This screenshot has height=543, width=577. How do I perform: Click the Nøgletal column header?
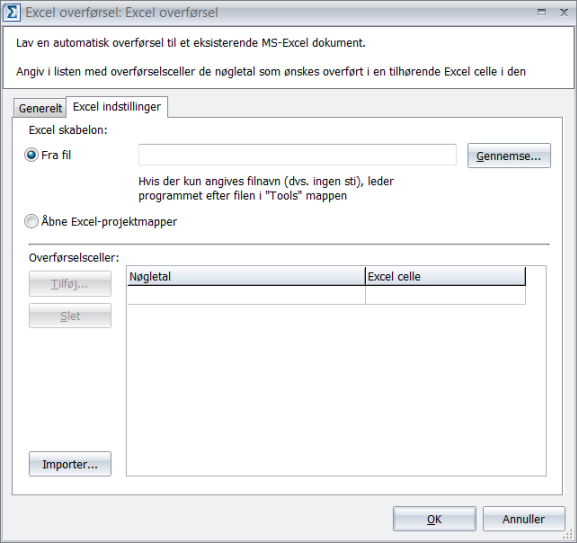tap(246, 276)
